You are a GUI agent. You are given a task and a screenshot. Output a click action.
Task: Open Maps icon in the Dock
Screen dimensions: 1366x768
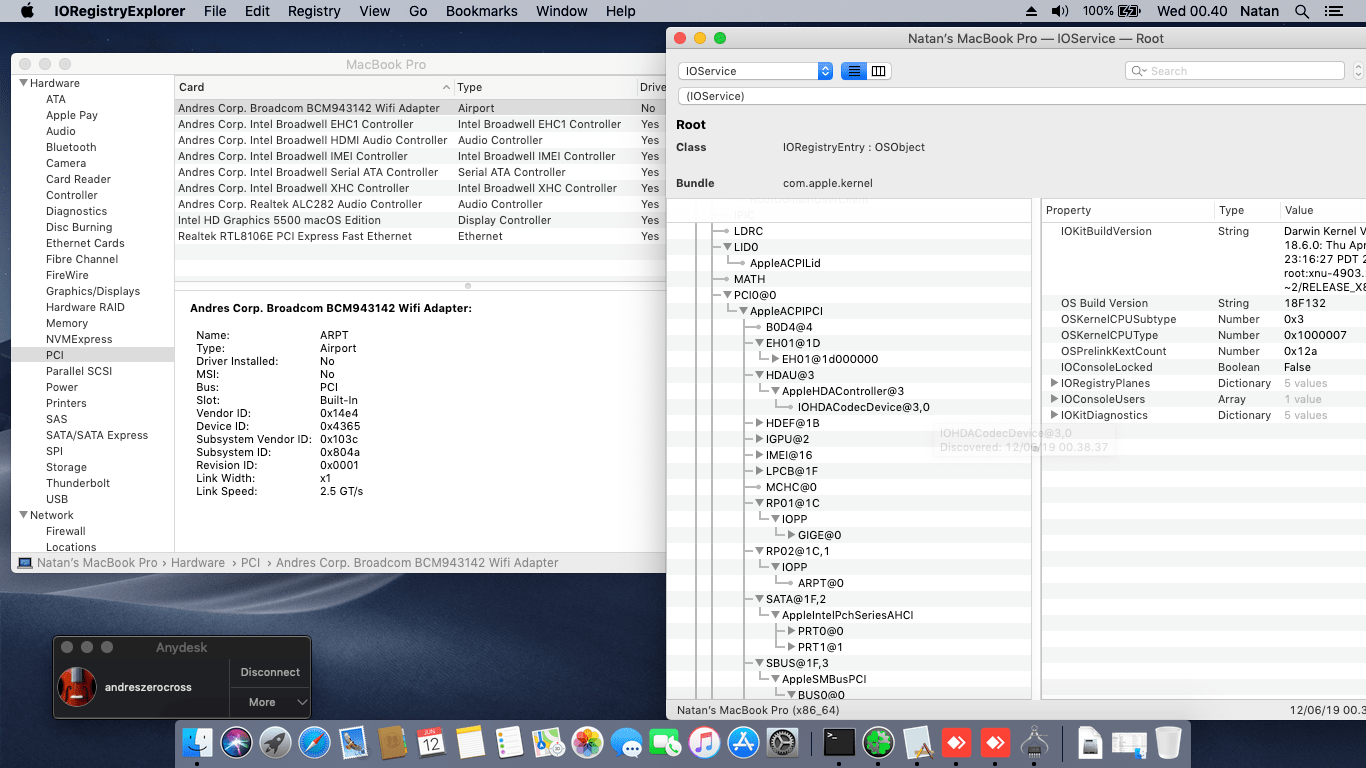click(x=548, y=742)
